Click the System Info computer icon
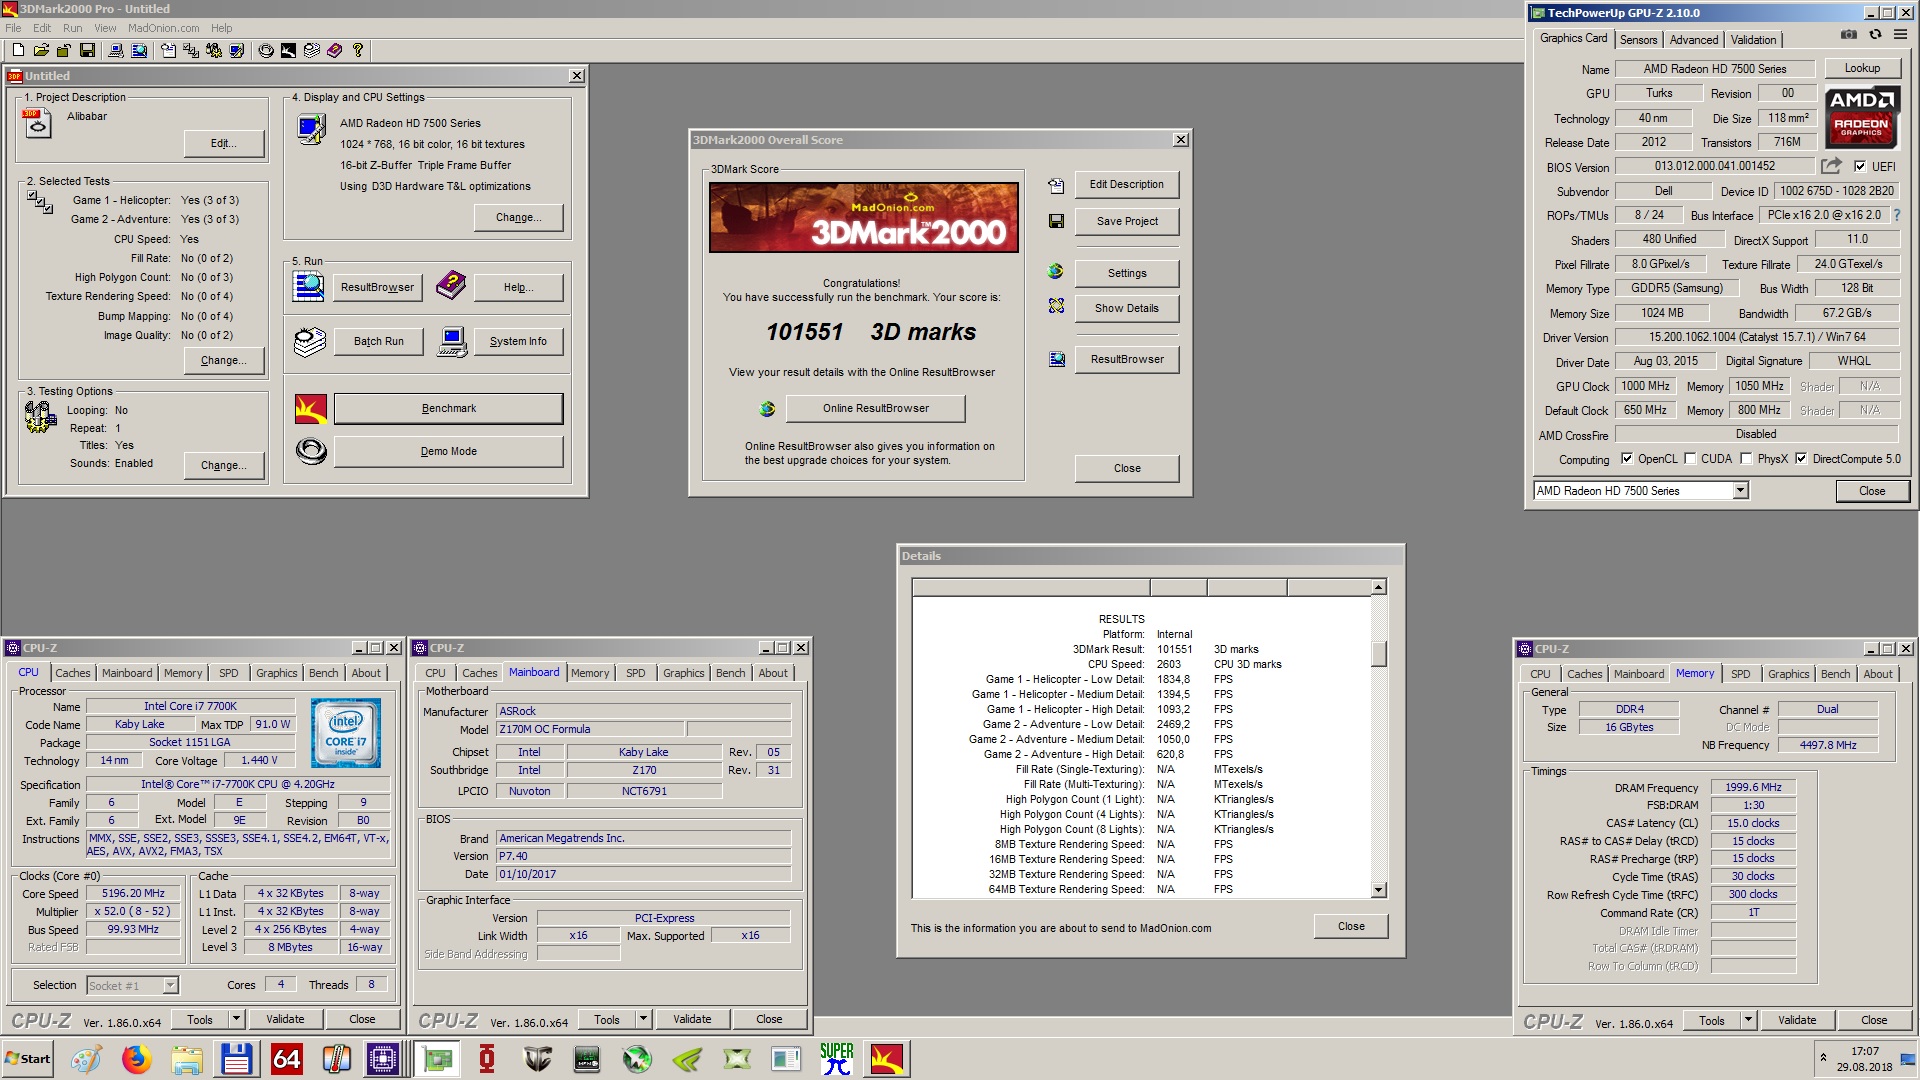The width and height of the screenshot is (1920, 1080). tap(452, 341)
